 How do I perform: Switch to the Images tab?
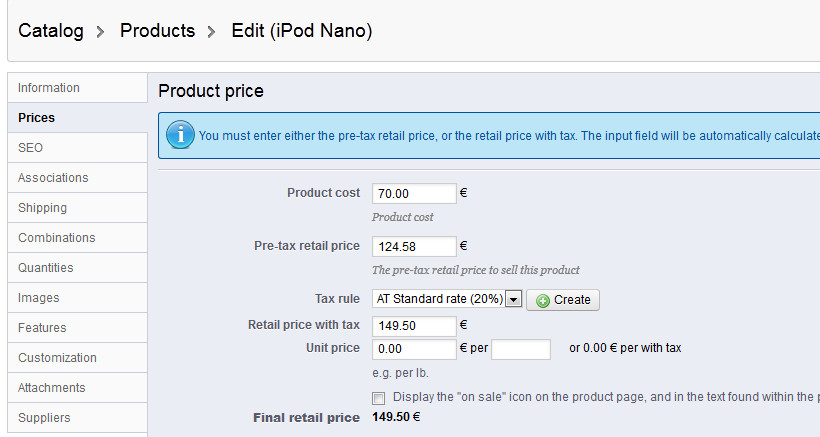coord(39,298)
